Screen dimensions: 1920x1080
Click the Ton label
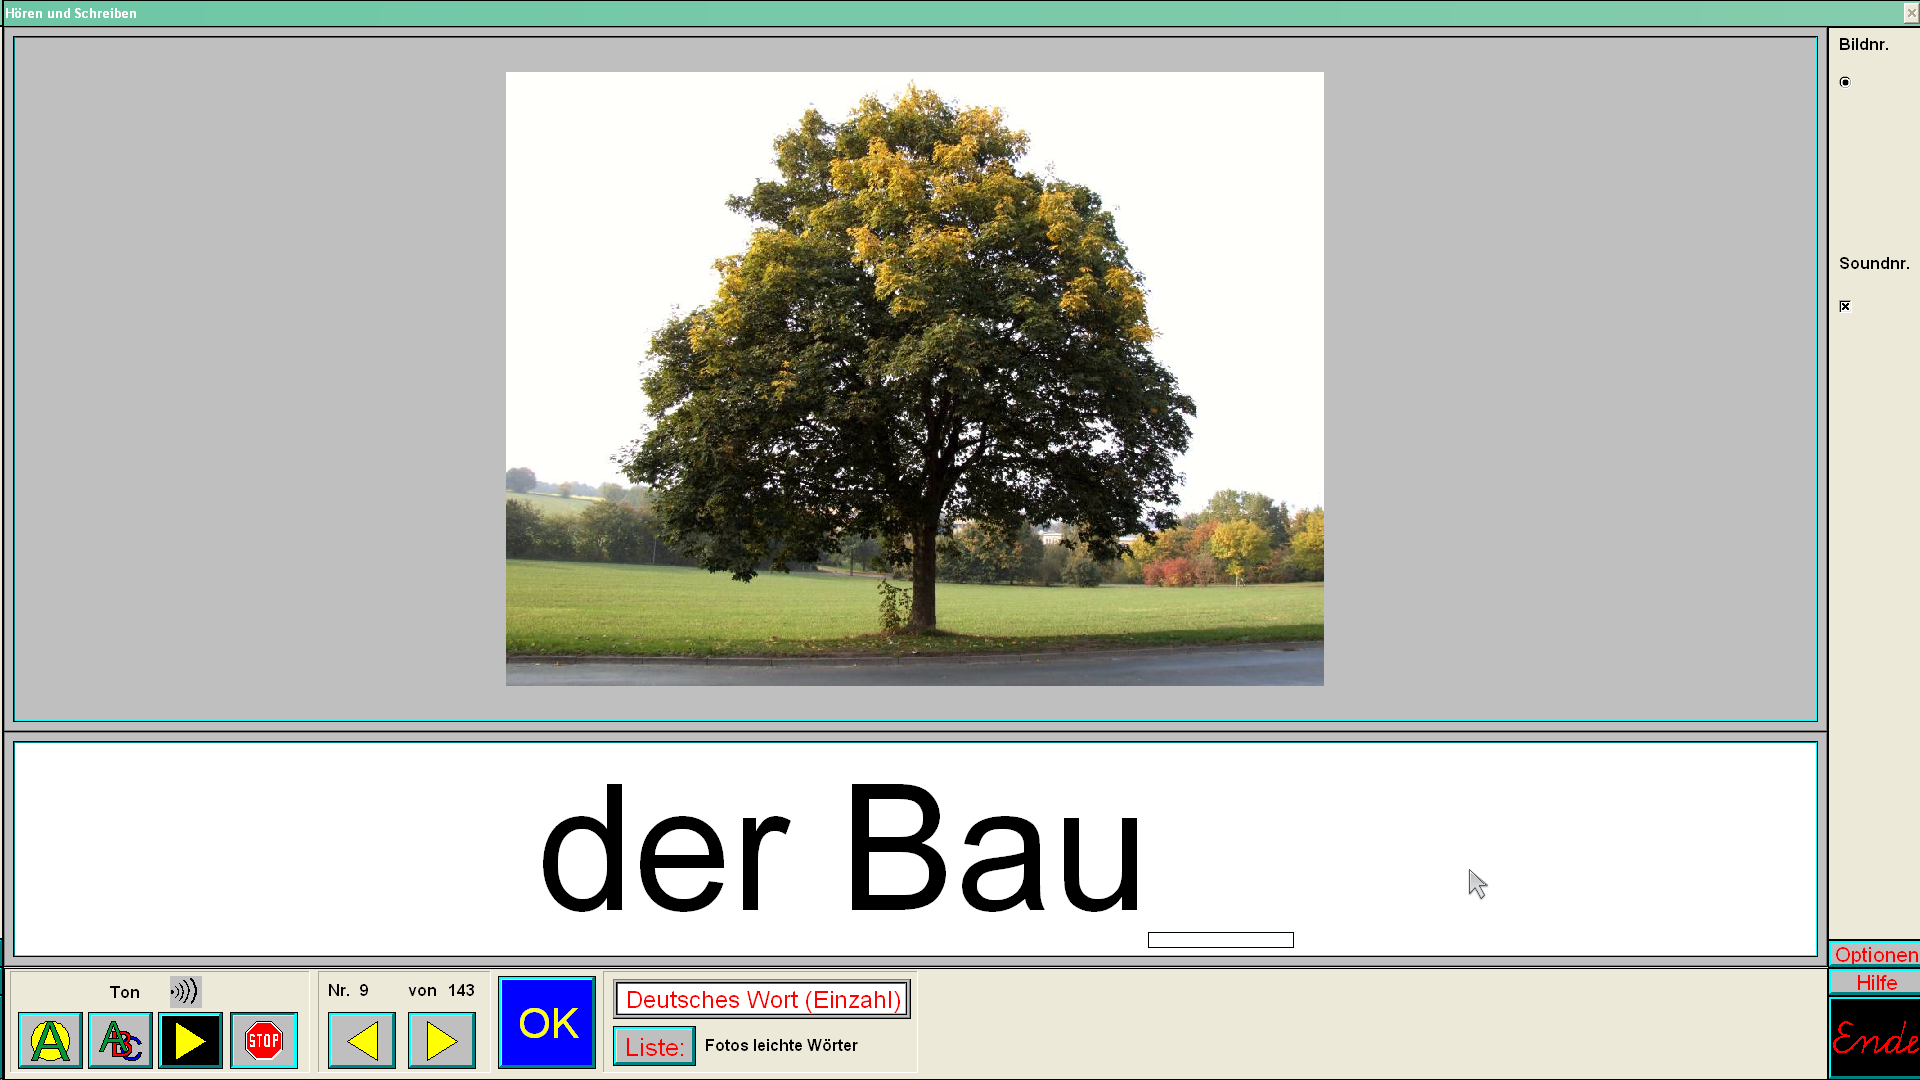(x=124, y=992)
